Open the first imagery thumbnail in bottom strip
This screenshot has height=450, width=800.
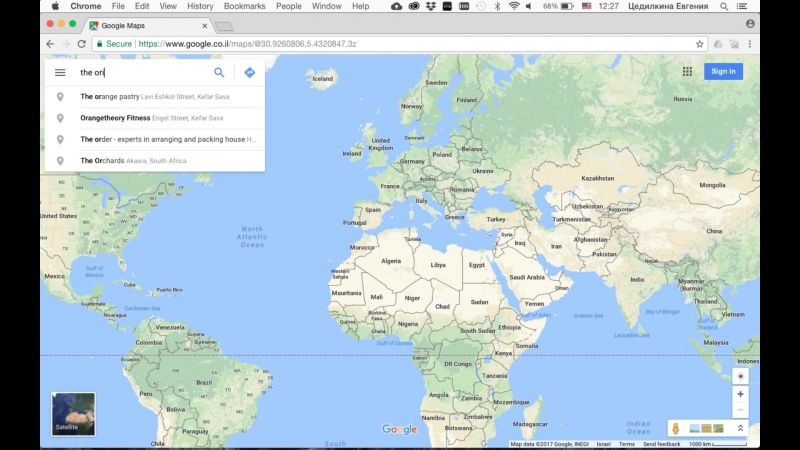(x=694, y=429)
